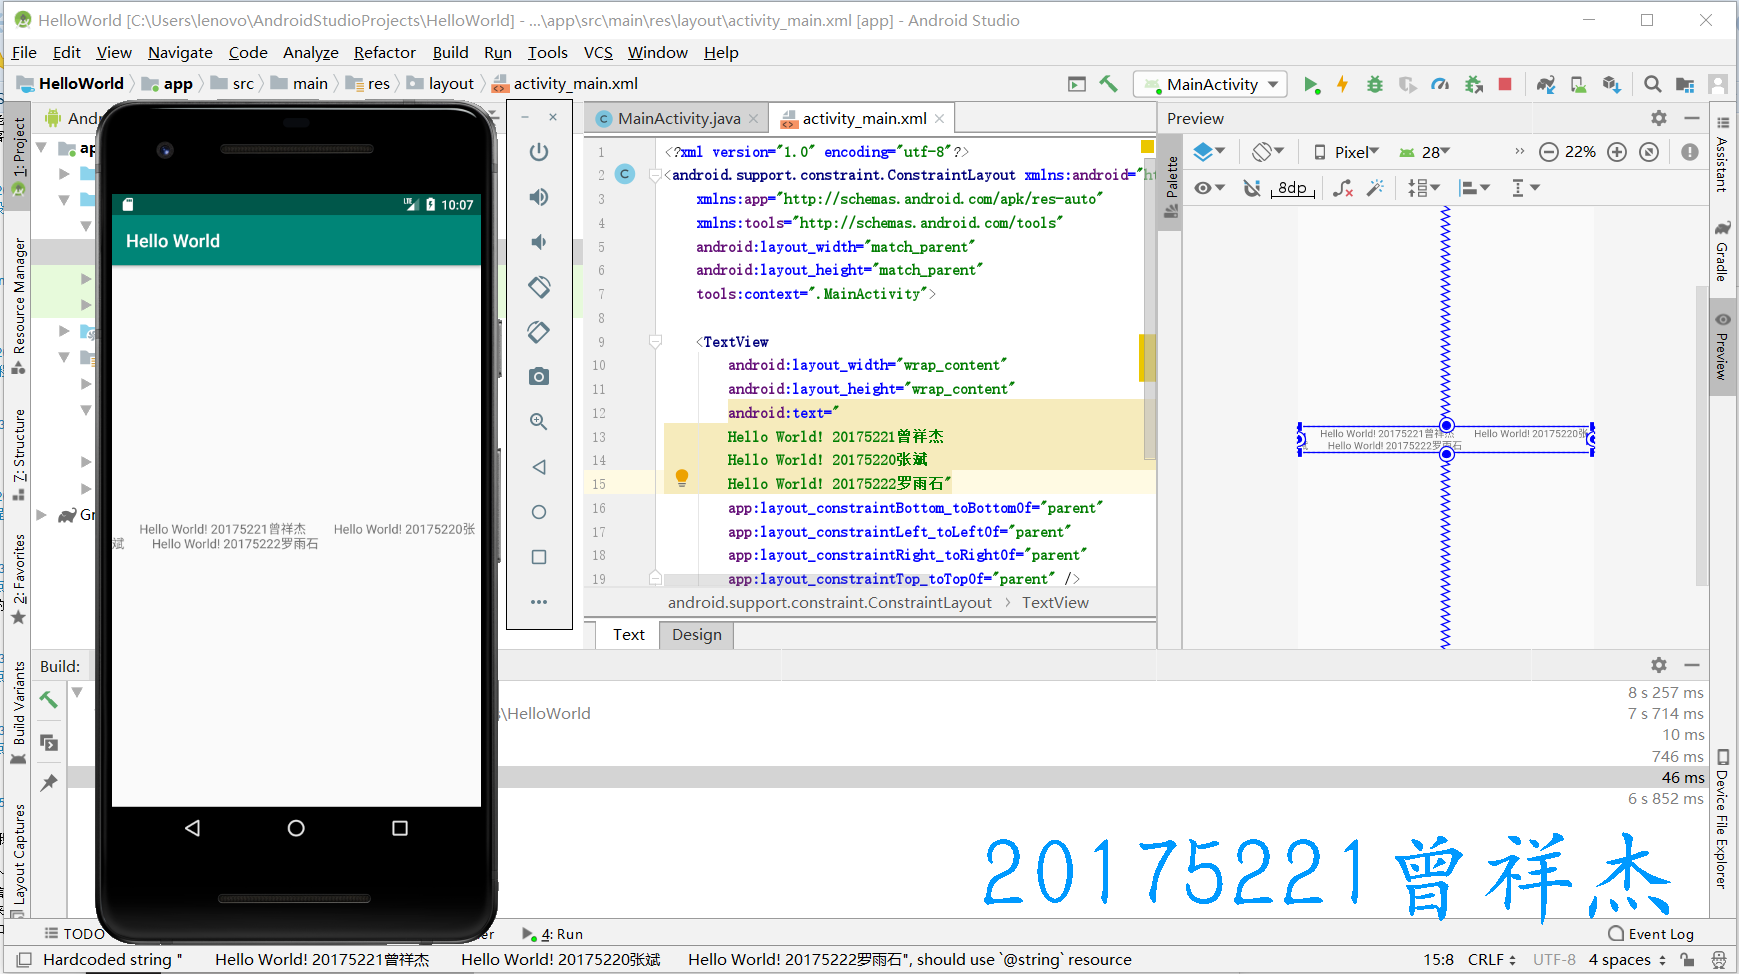Open the design surface layers dropdown

pos(1209,152)
